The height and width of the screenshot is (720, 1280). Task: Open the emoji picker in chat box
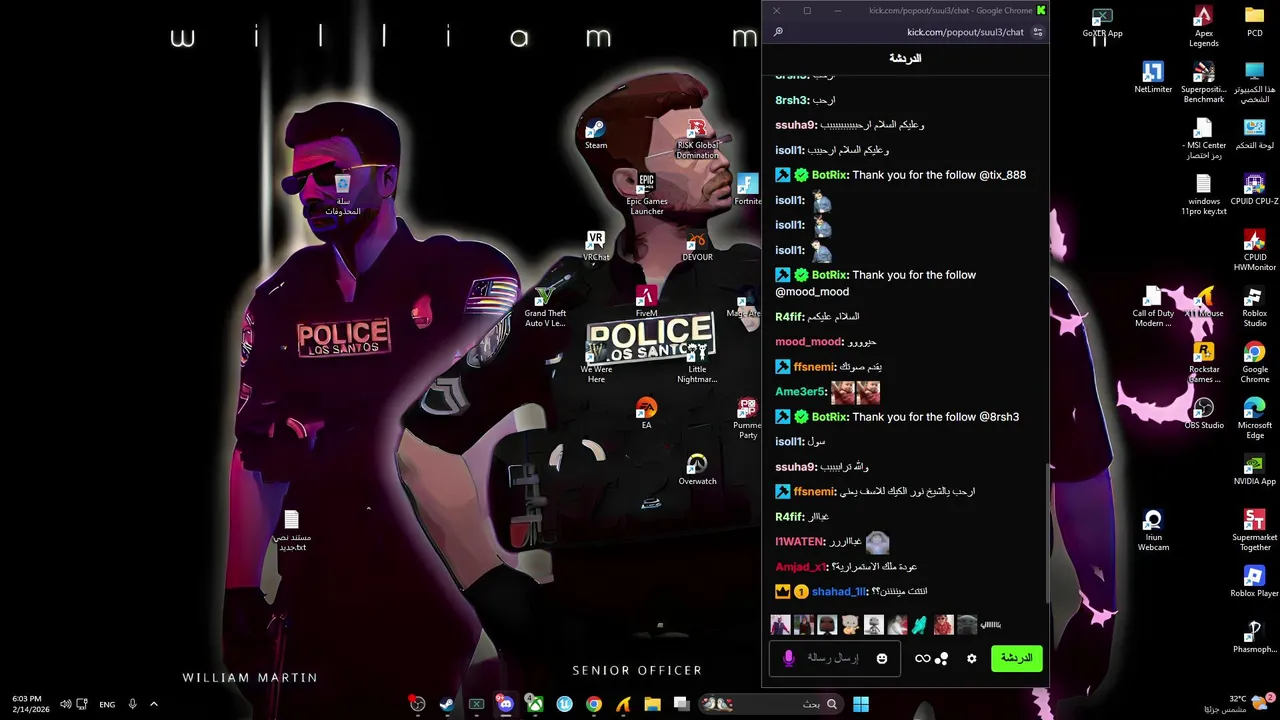pos(881,658)
